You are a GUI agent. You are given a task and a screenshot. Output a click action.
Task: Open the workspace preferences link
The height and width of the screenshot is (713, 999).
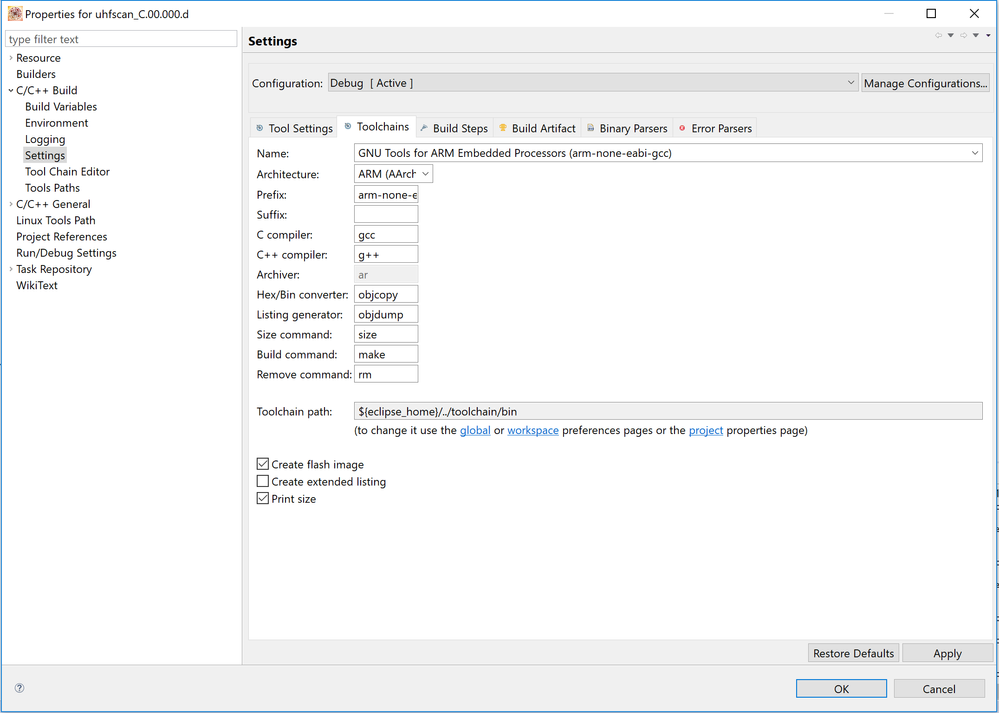click(532, 430)
